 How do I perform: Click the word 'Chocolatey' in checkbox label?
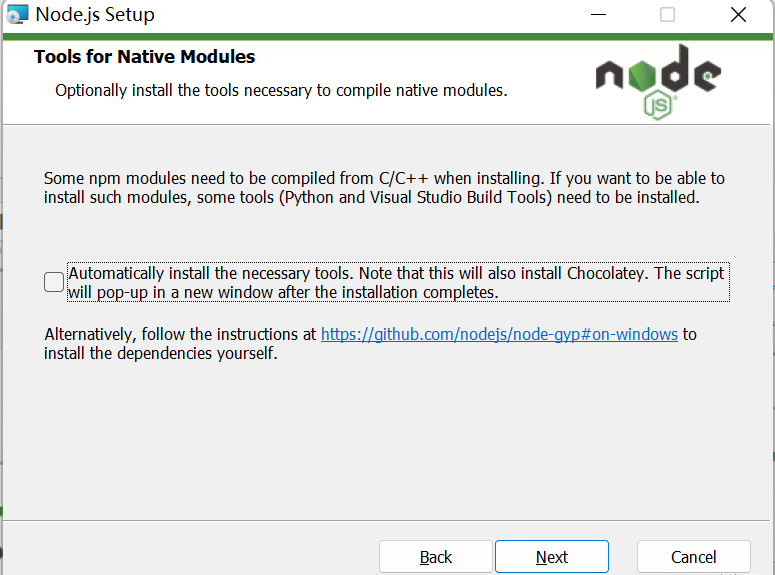[606, 273]
